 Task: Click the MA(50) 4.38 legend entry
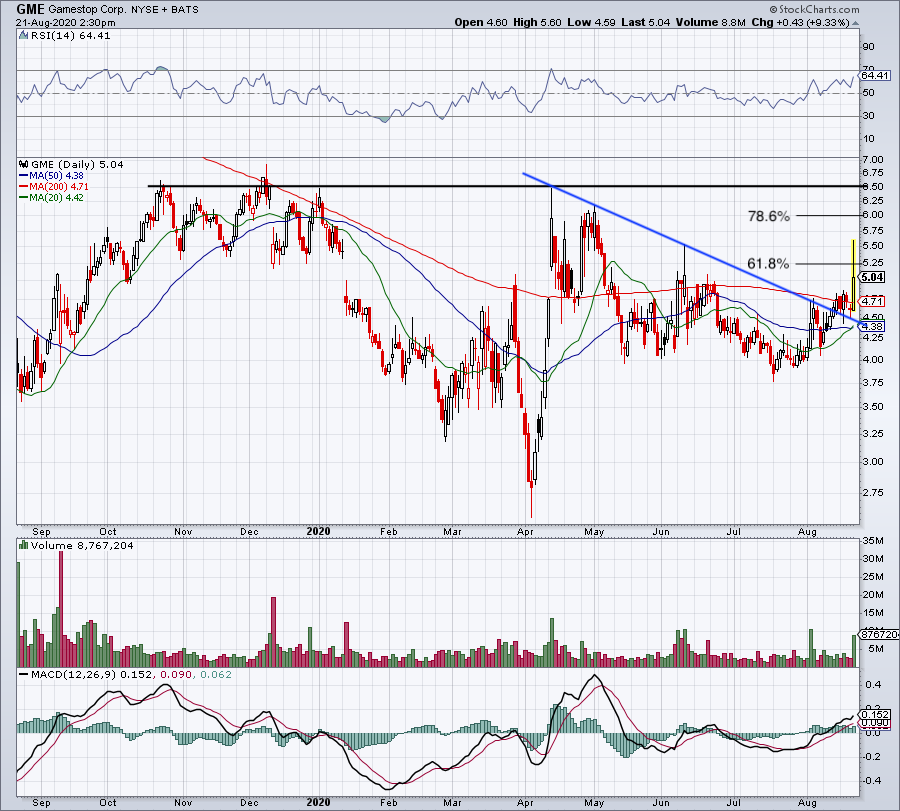point(52,176)
